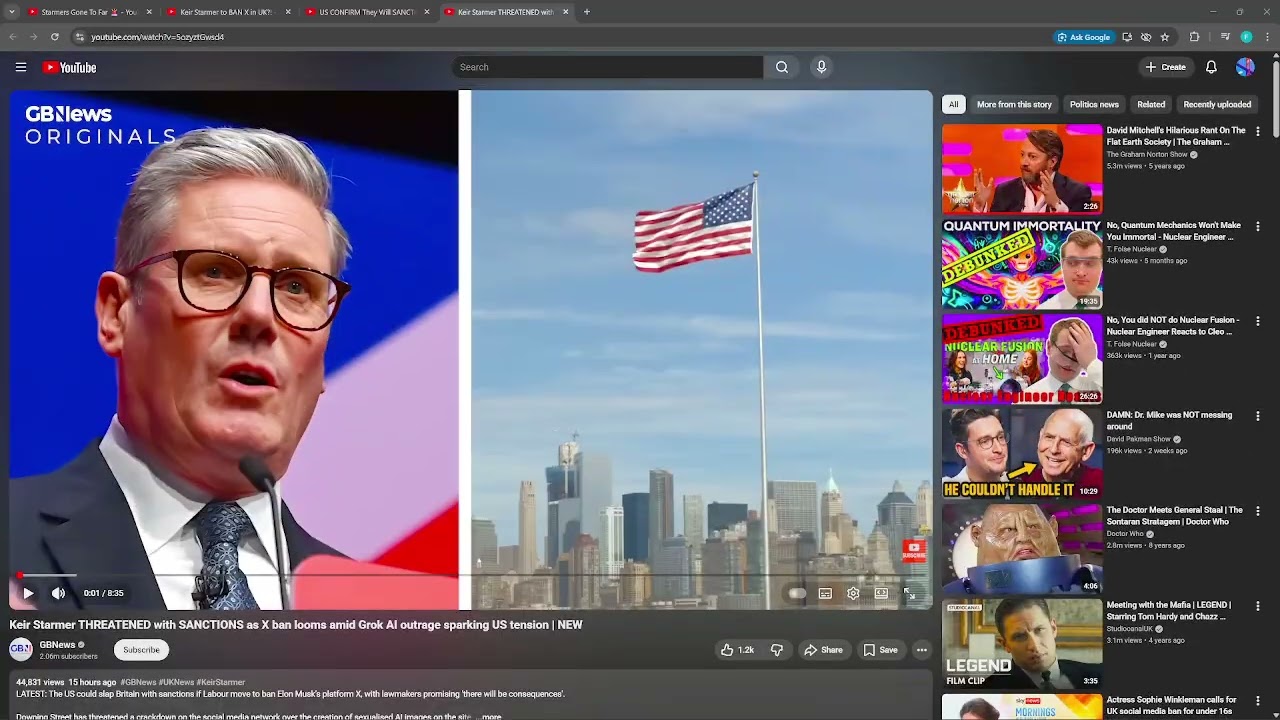Switch to 'Keir Starmer to BAN X' tab

pyautogui.click(x=229, y=12)
